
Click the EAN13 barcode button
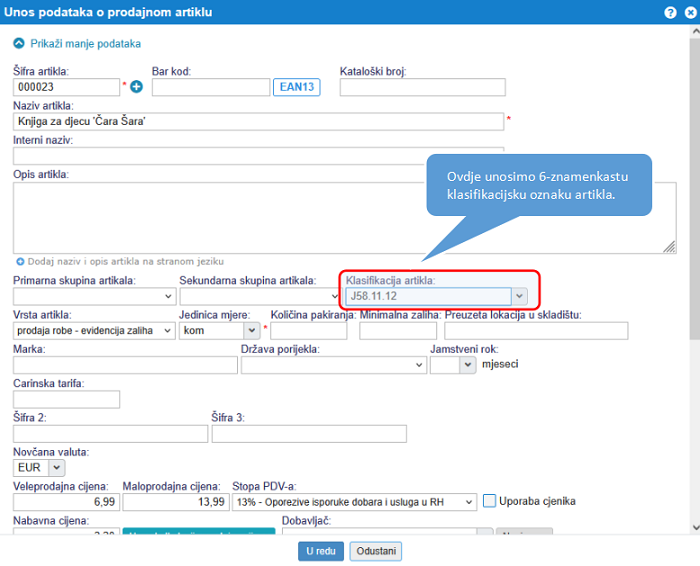(297, 87)
